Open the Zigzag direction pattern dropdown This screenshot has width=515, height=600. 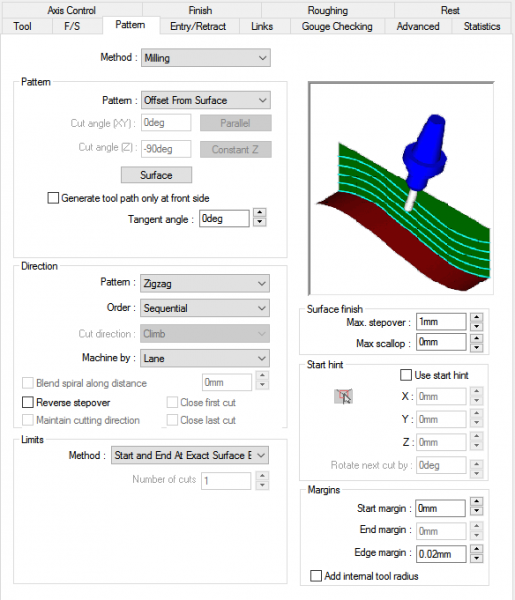205,284
